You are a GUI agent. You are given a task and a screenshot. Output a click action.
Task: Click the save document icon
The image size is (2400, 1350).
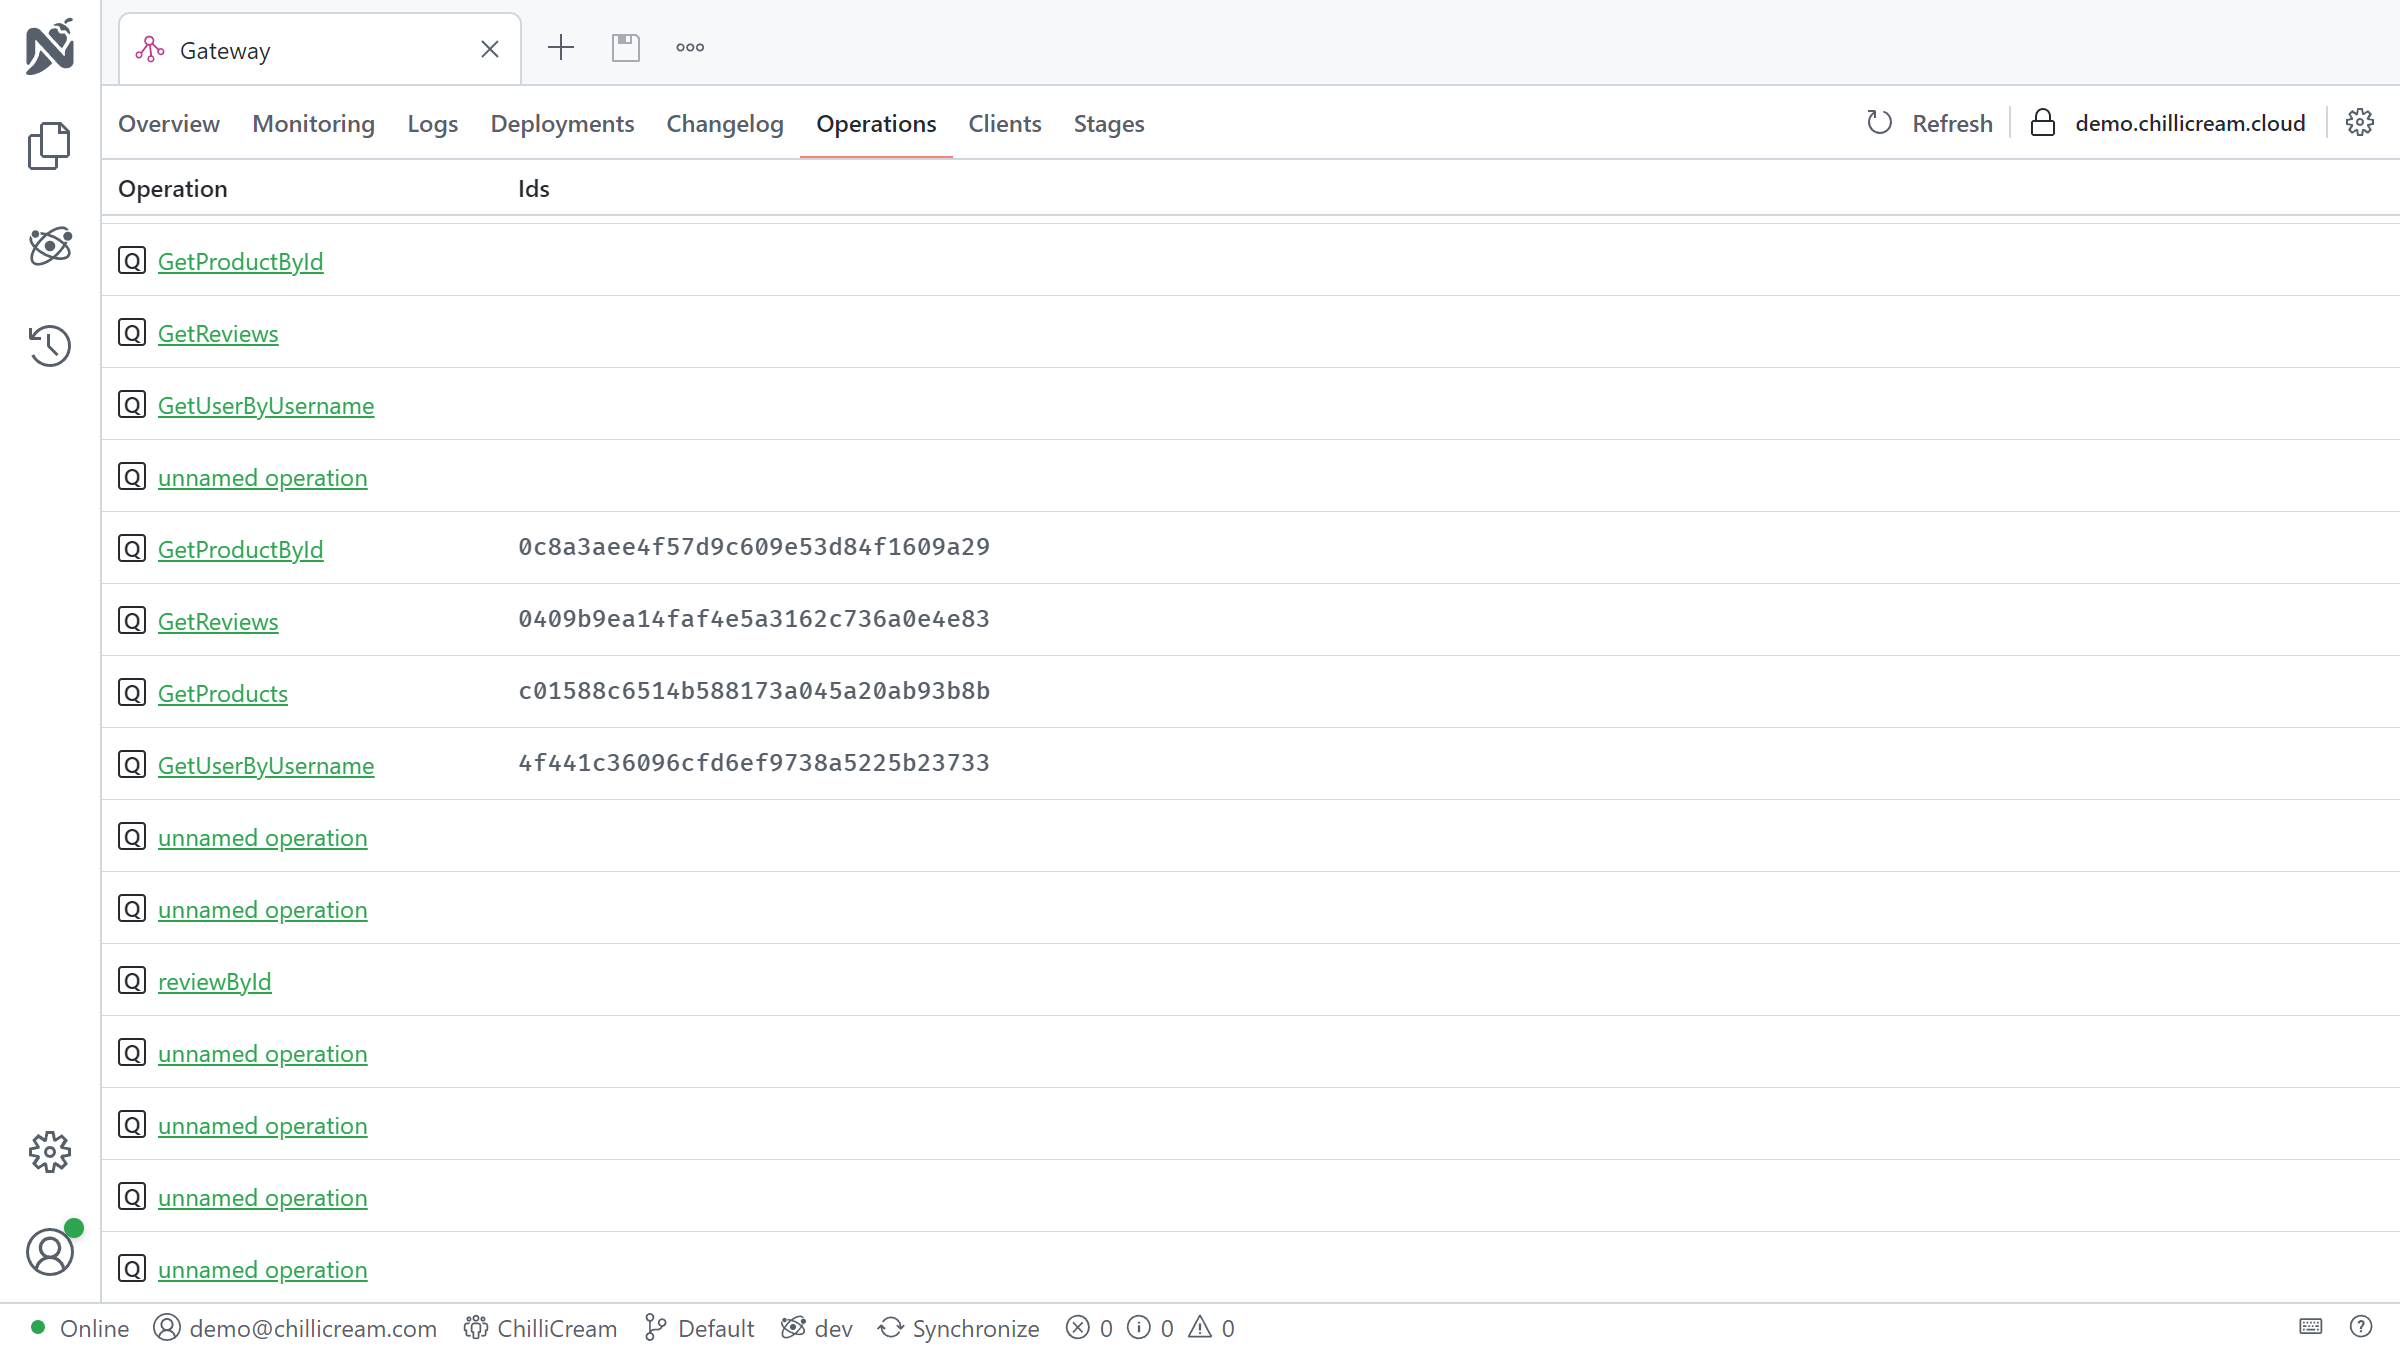pyautogui.click(x=626, y=47)
